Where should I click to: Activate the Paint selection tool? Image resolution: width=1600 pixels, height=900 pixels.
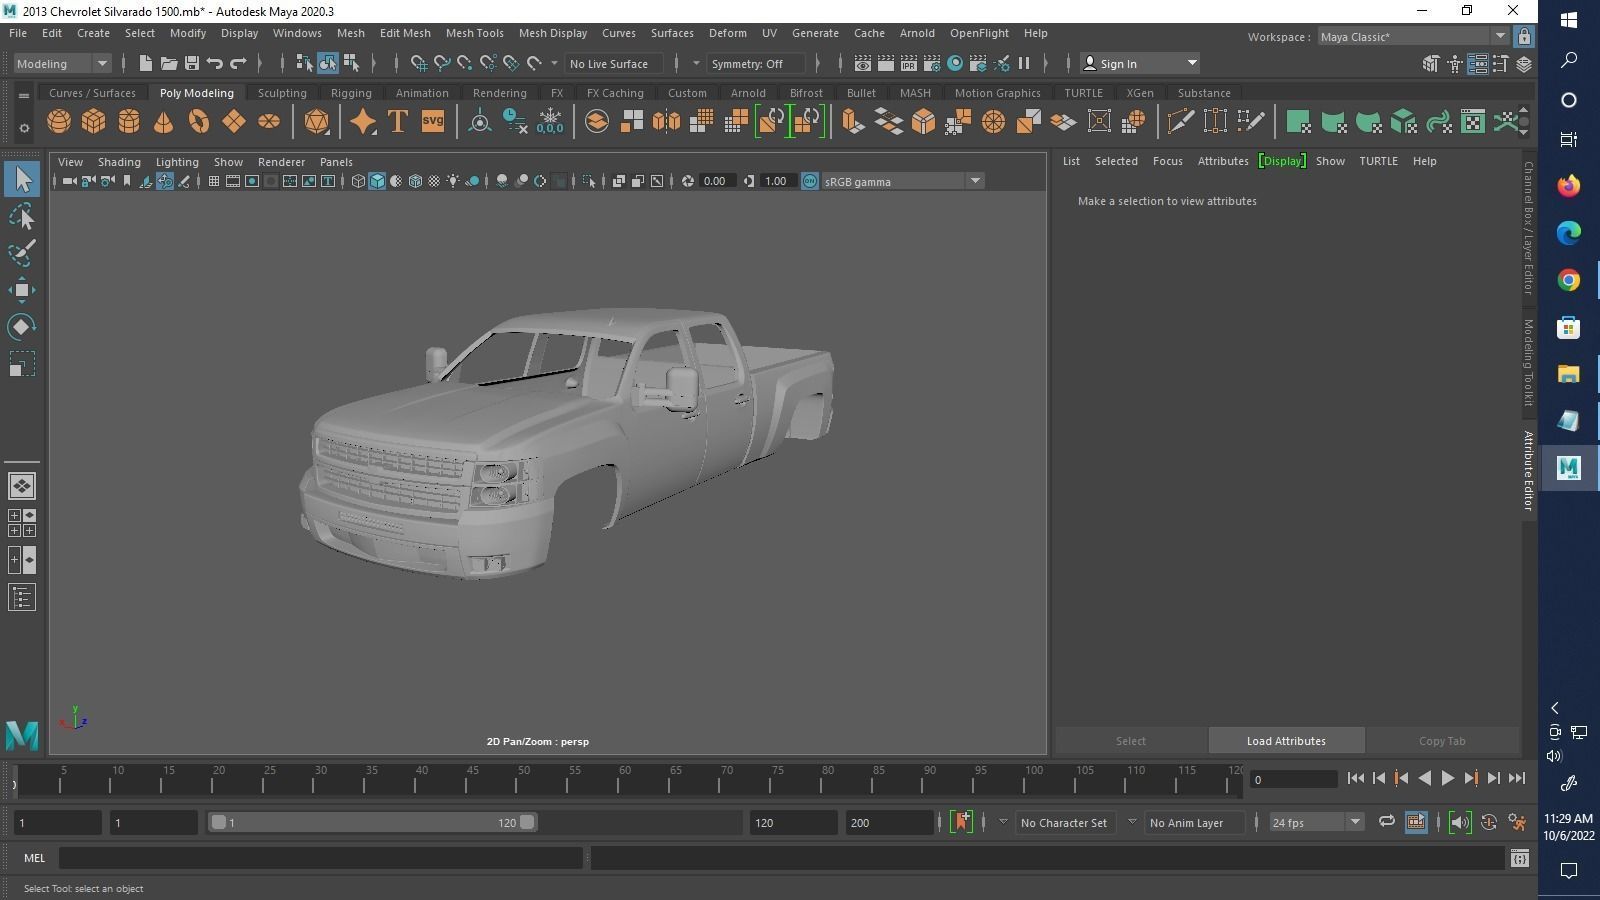22,252
